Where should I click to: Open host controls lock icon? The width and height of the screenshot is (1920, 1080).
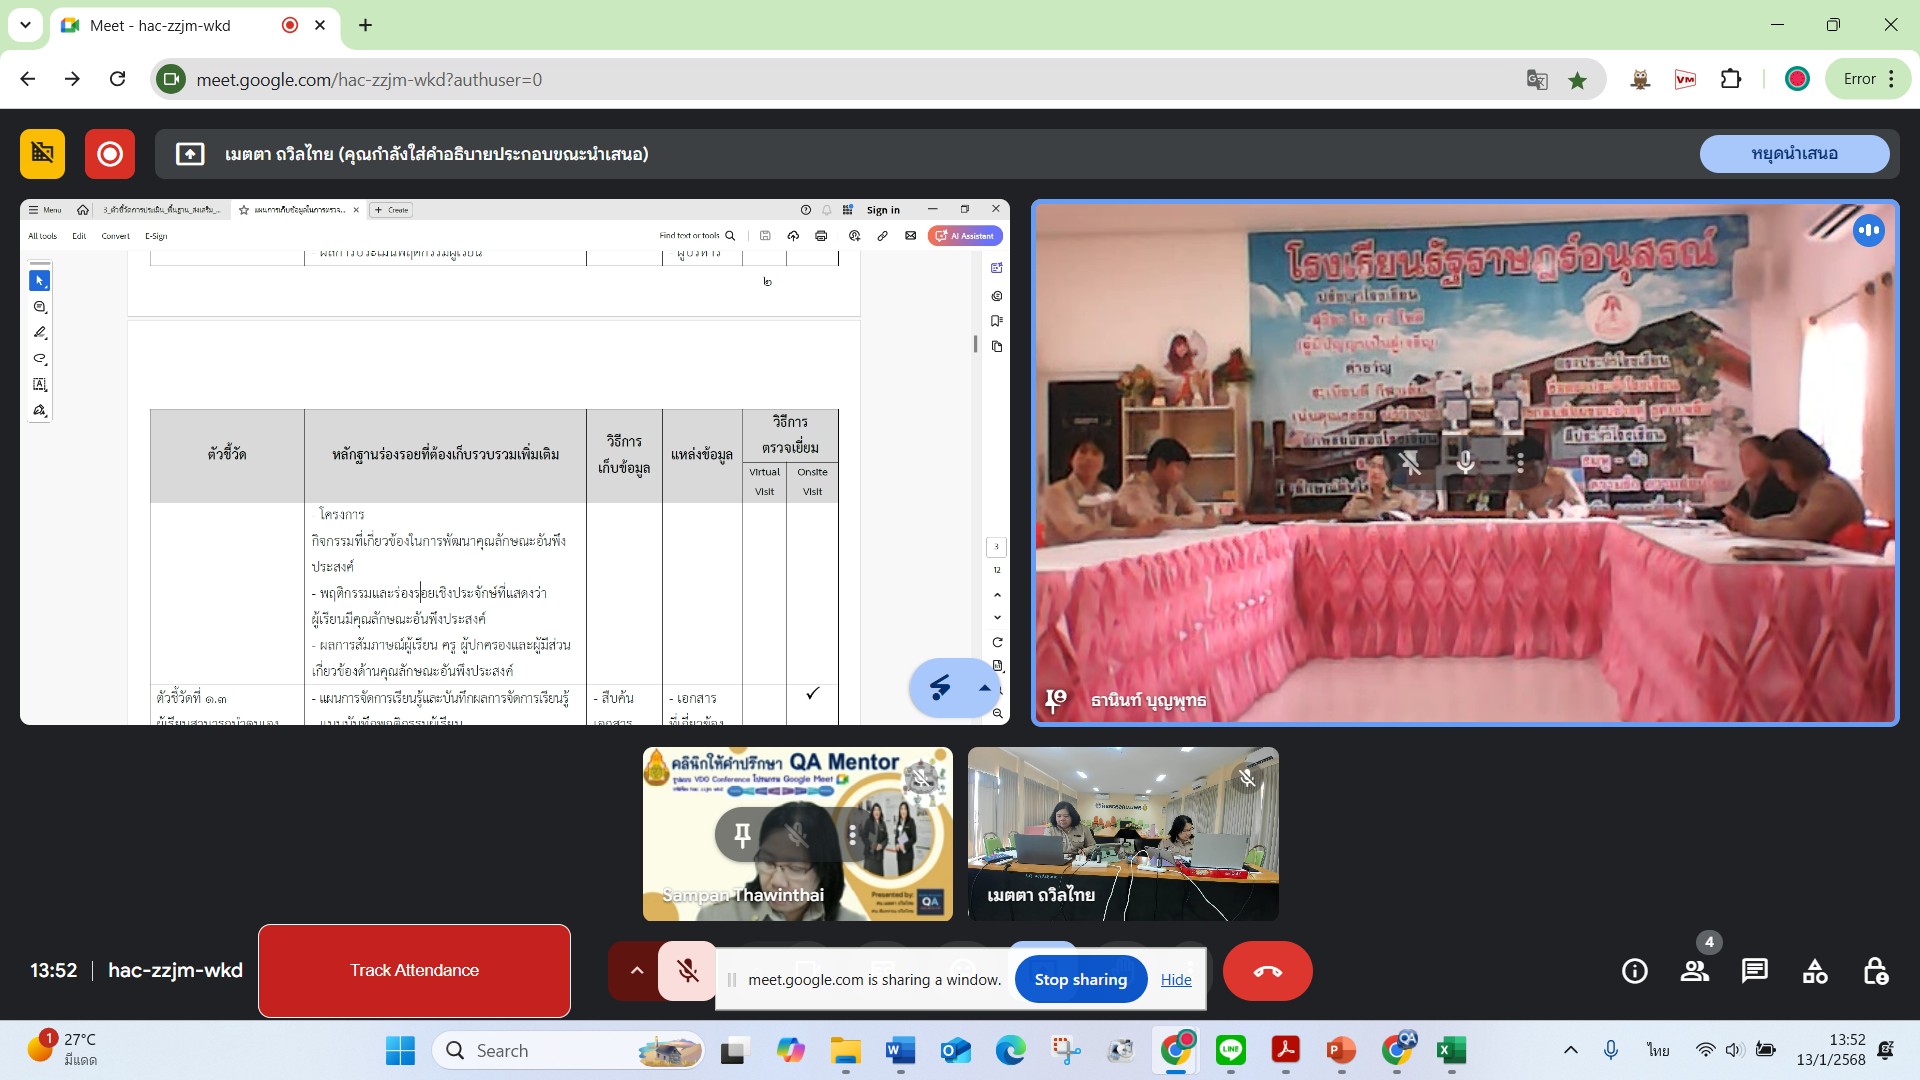1875,971
